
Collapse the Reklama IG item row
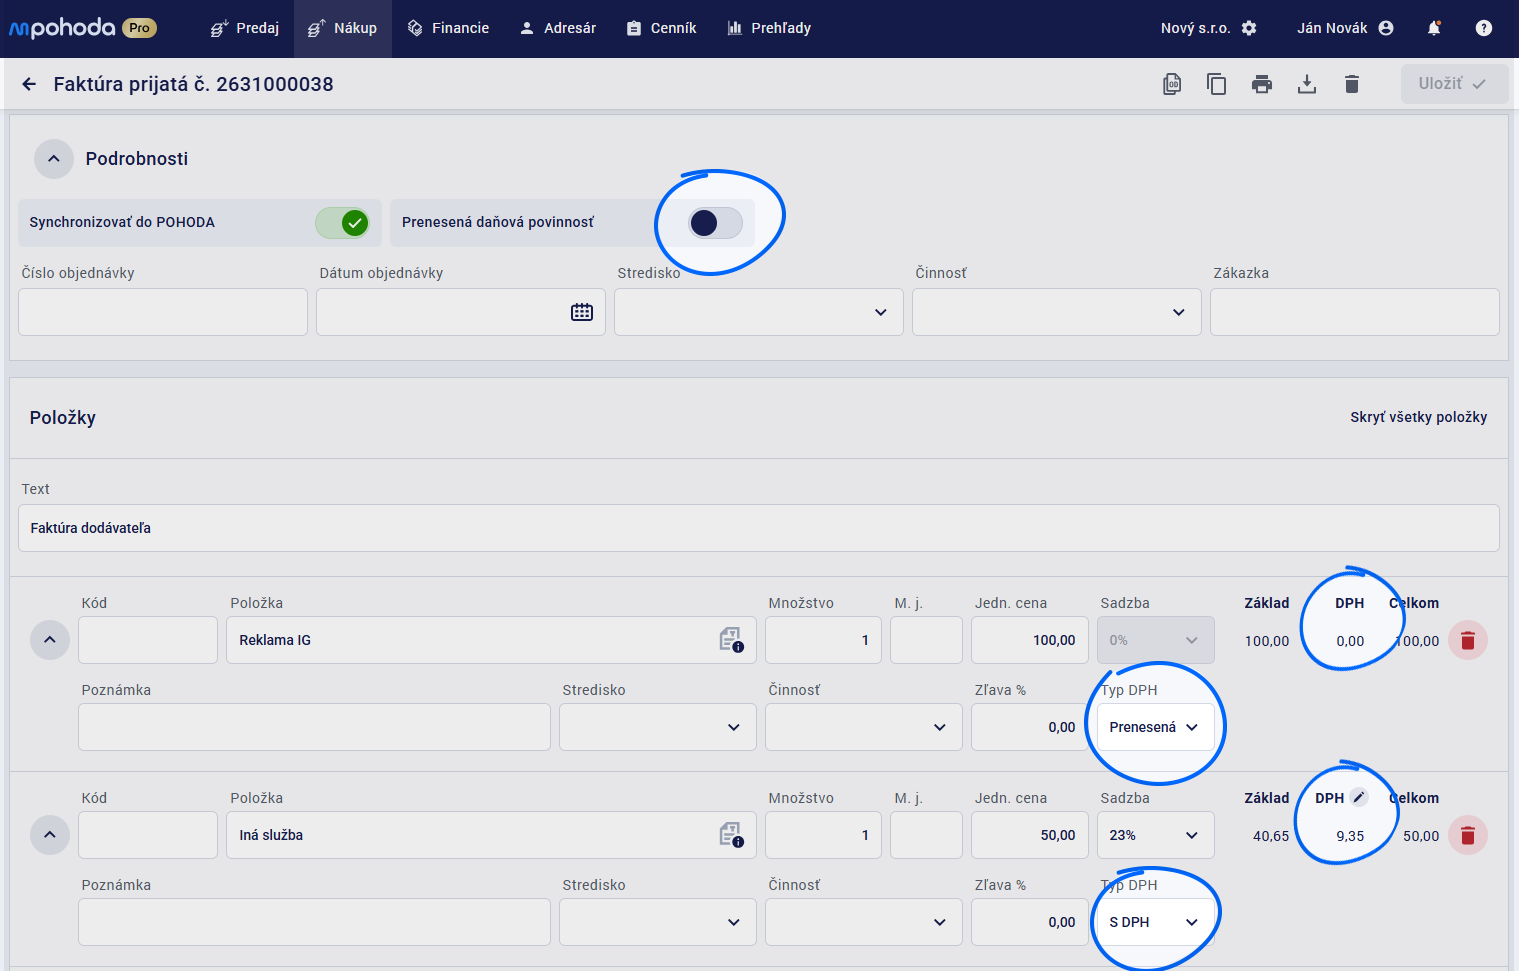pos(50,640)
